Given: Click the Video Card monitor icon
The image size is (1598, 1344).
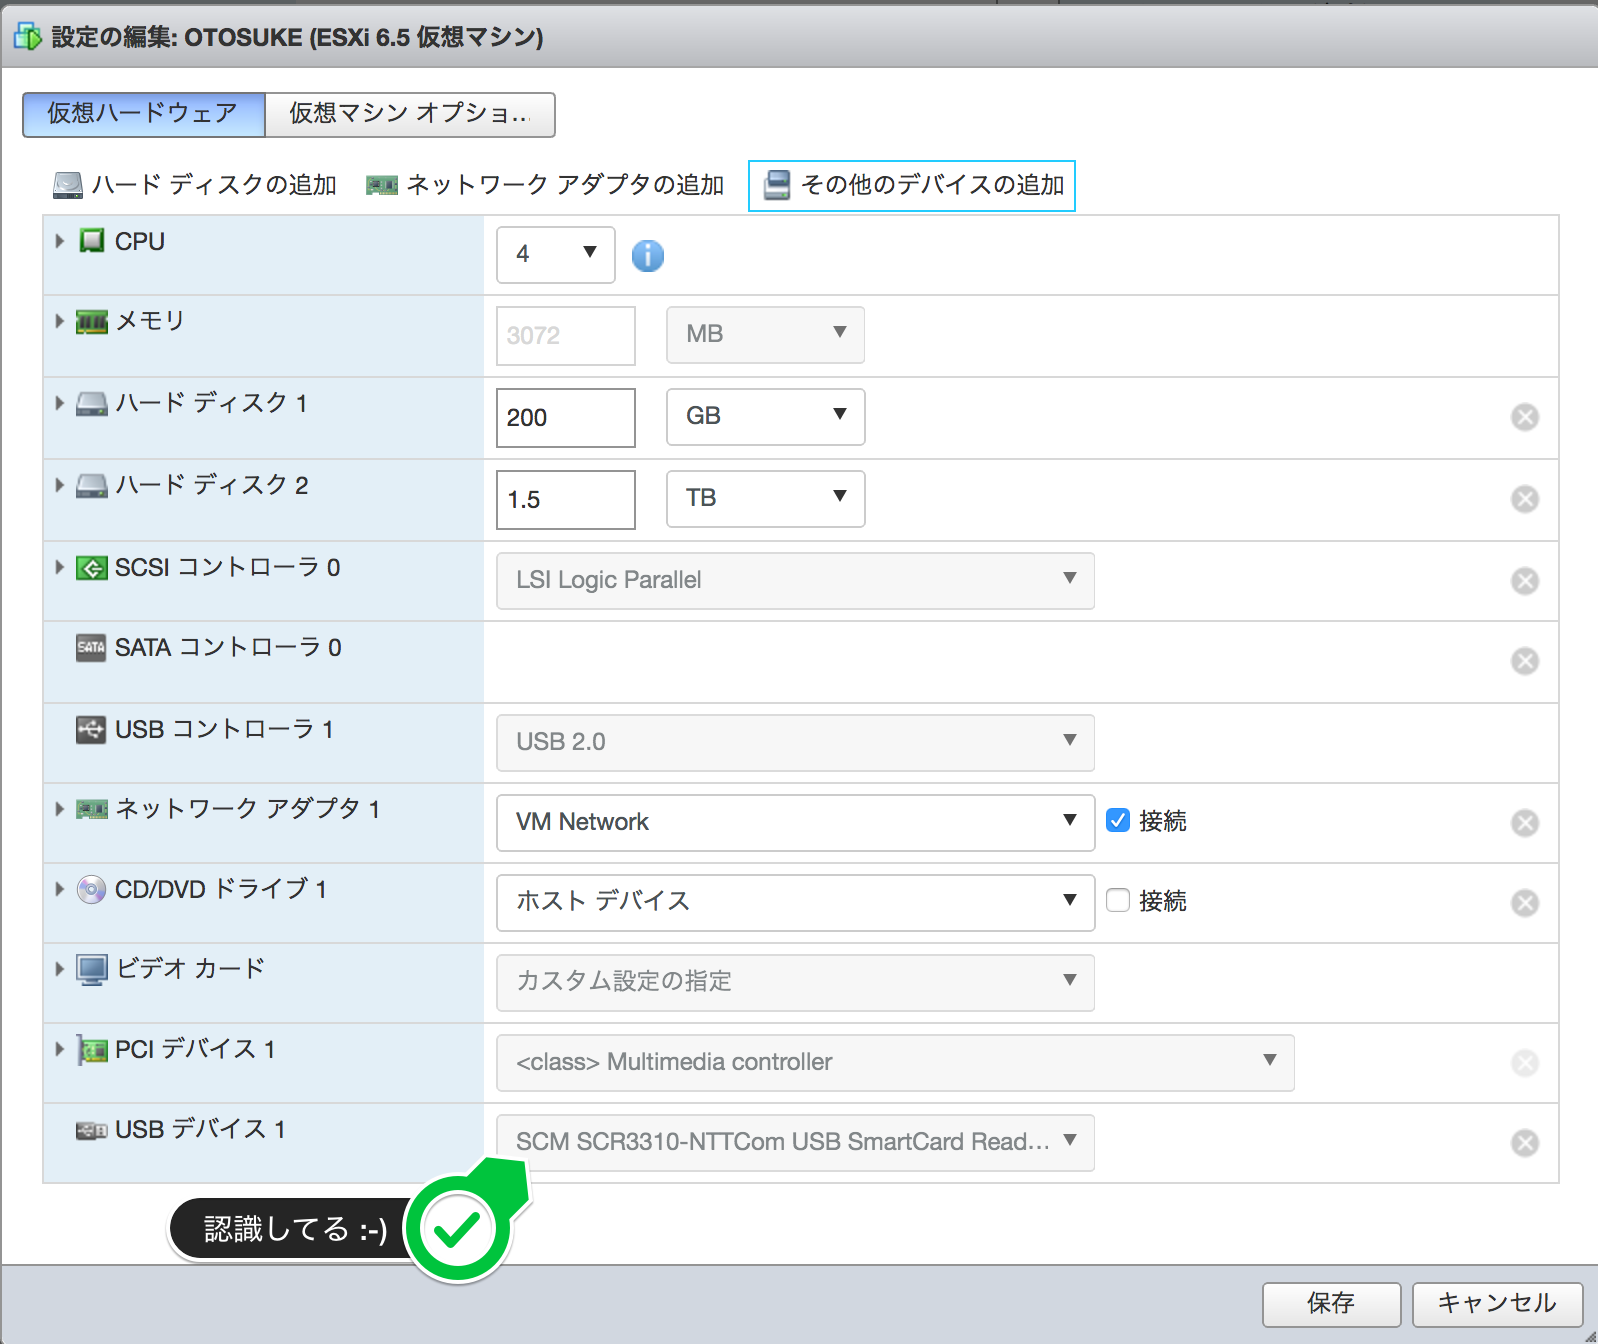Looking at the screenshot, I should click(92, 970).
